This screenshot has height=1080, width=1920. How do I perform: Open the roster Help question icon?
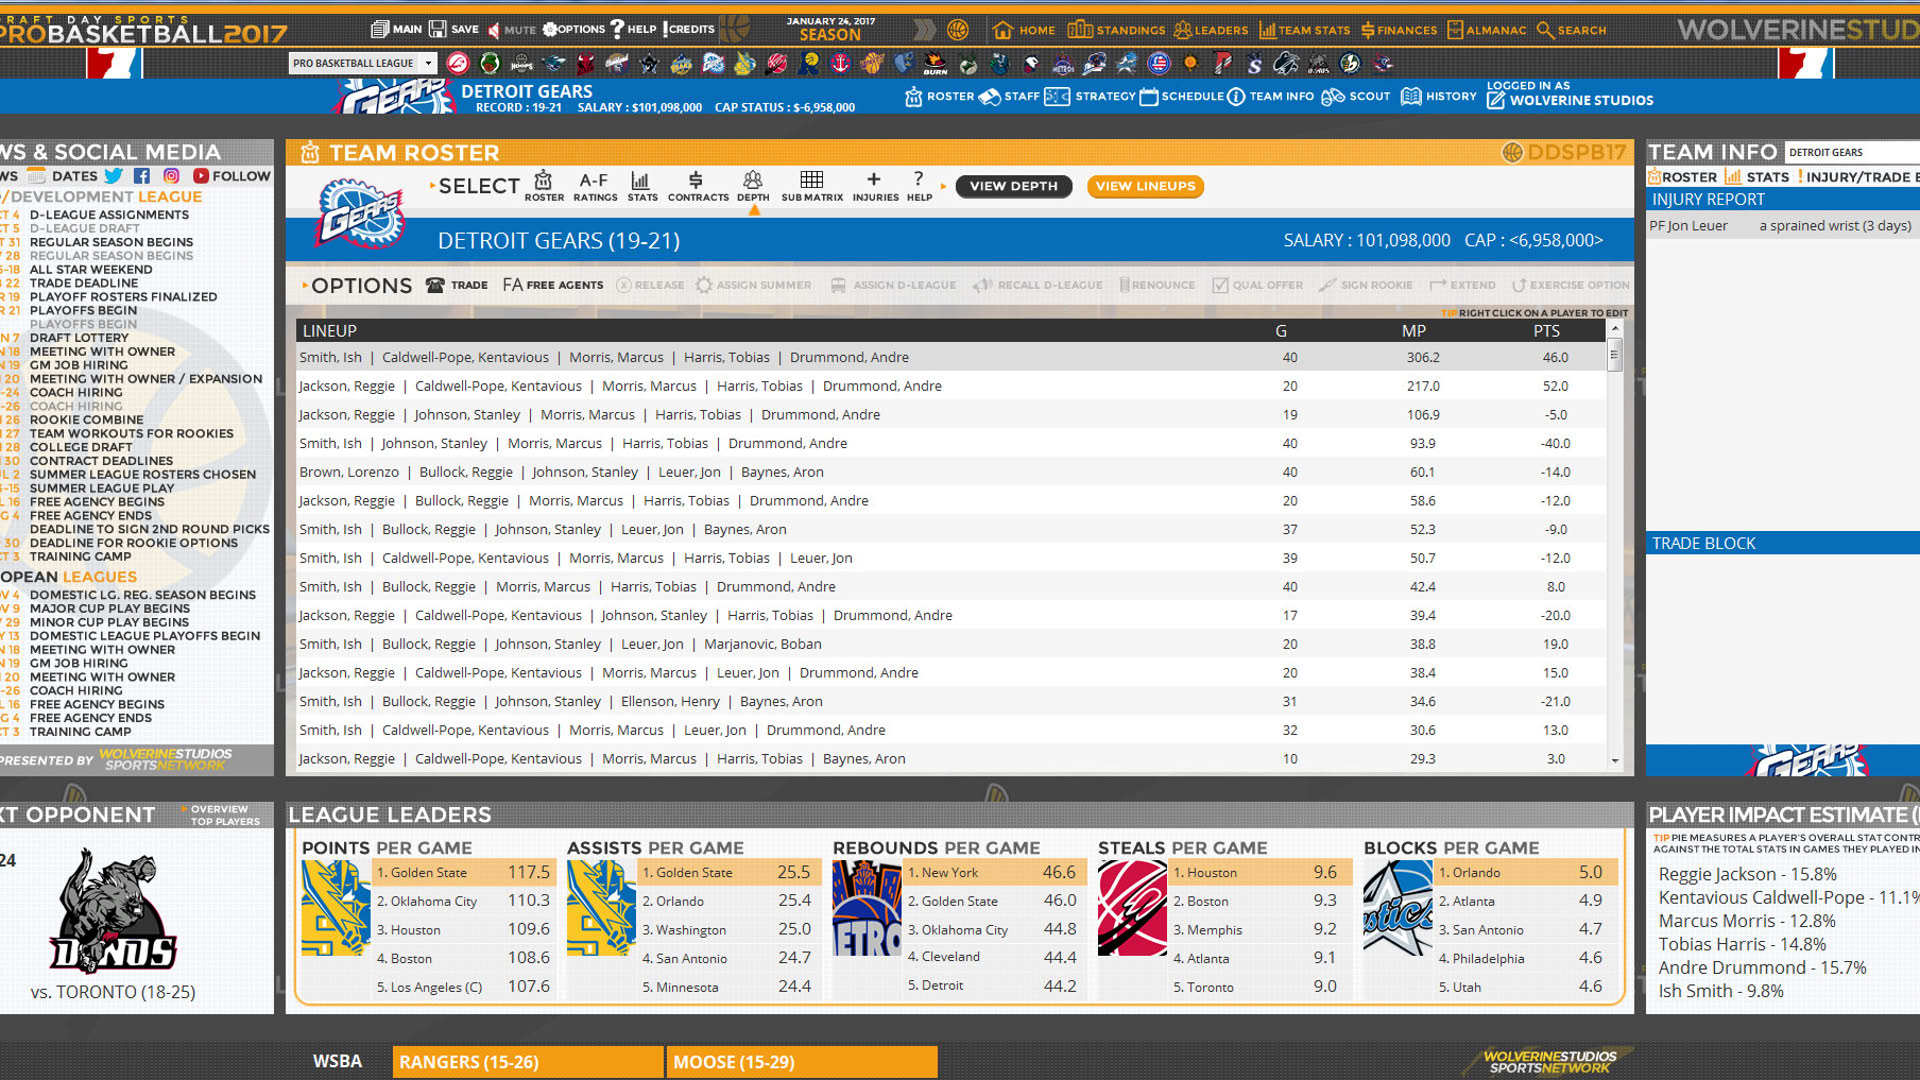pos(919,186)
